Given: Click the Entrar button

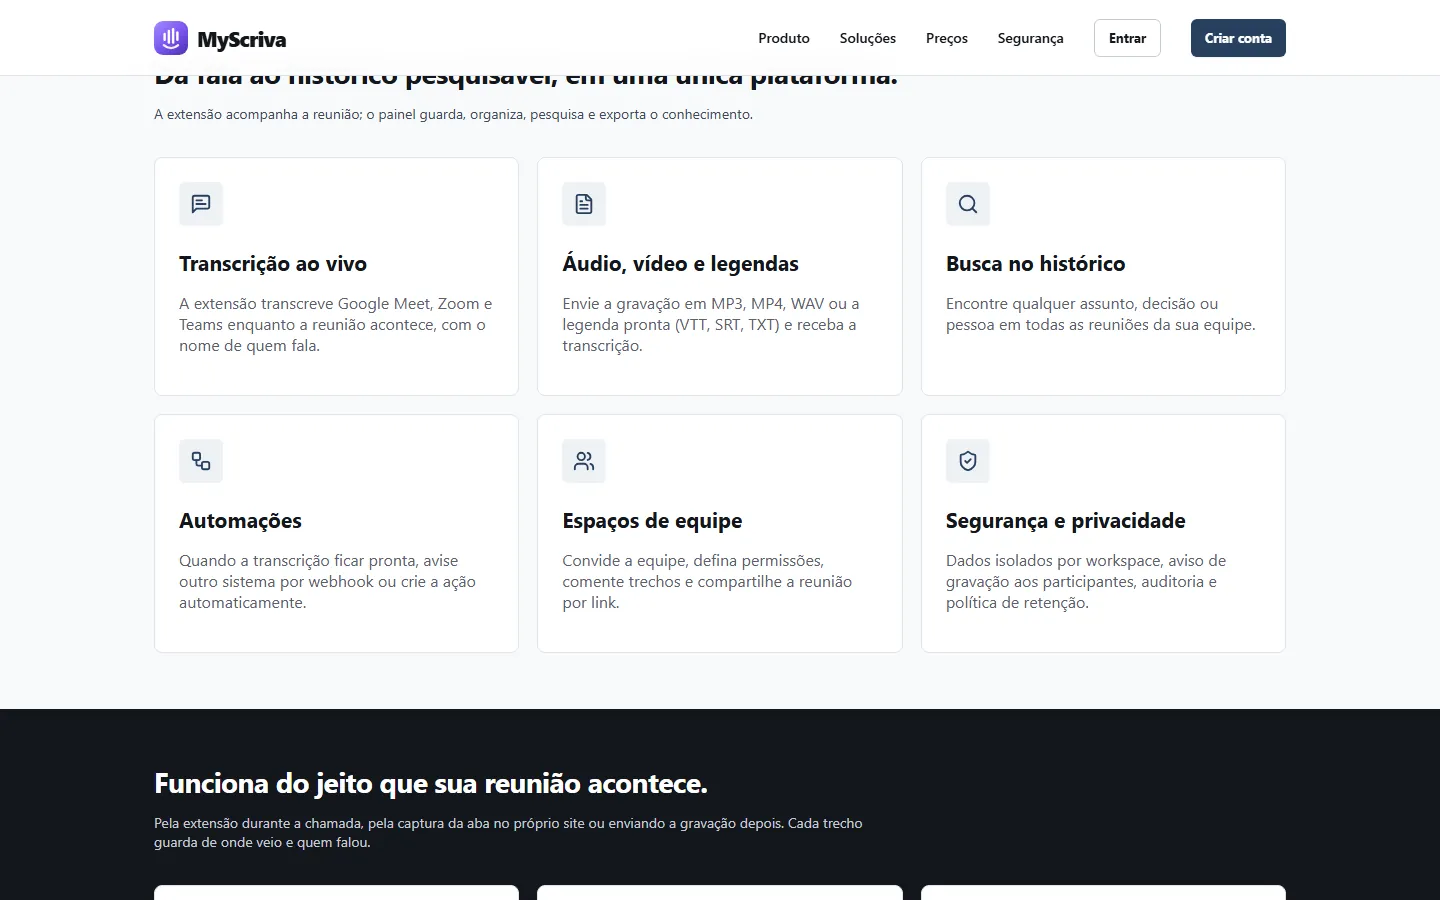Looking at the screenshot, I should pos(1127,38).
